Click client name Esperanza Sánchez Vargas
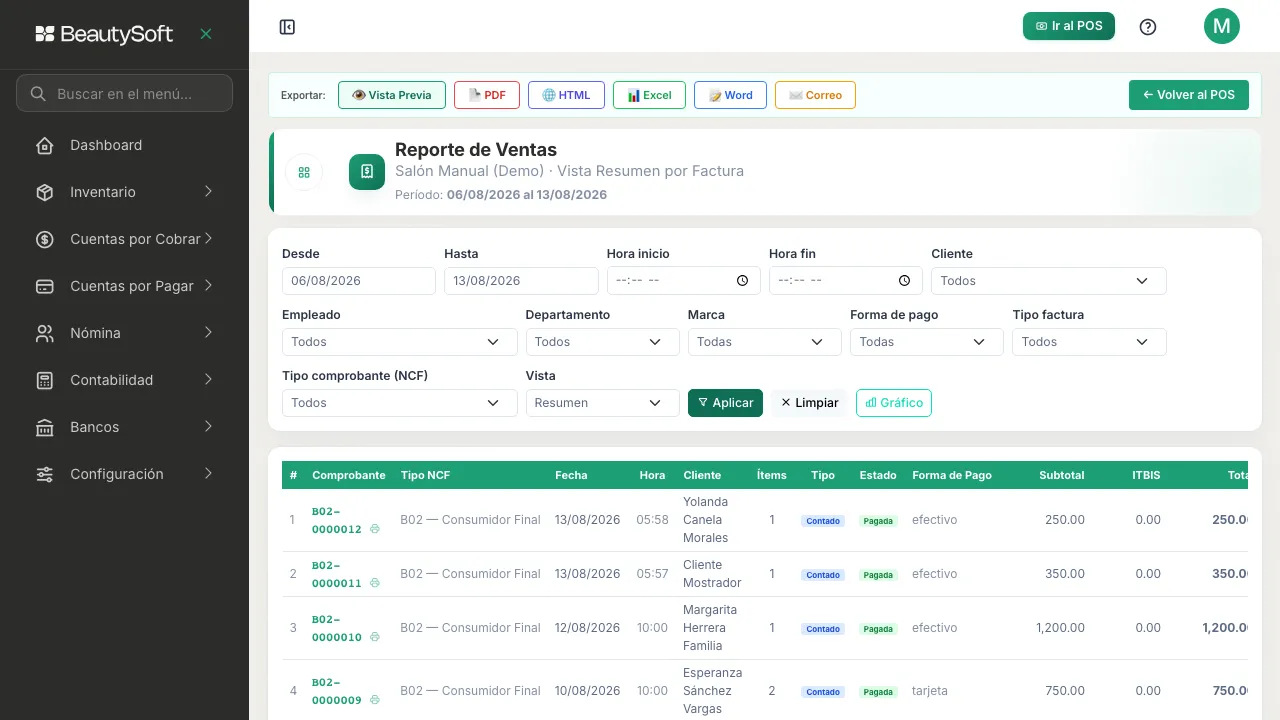Viewport: 1280px width, 720px height. (x=713, y=691)
